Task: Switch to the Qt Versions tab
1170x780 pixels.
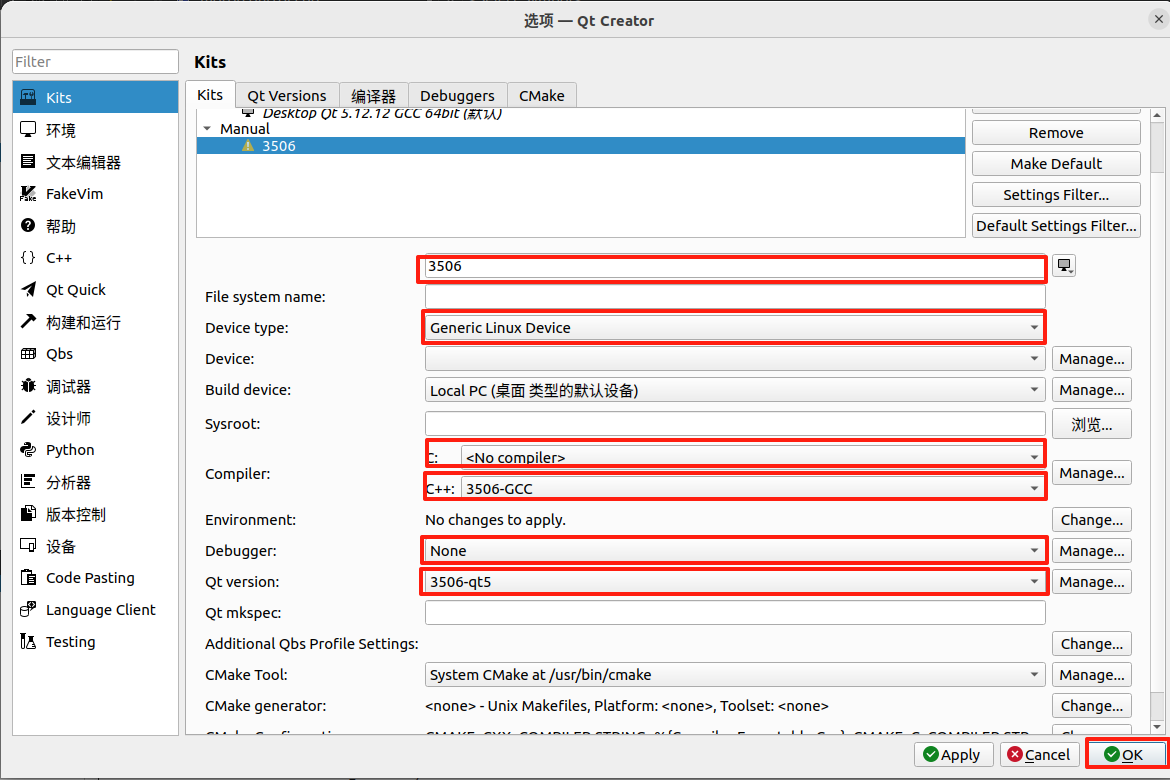Action: (x=287, y=96)
